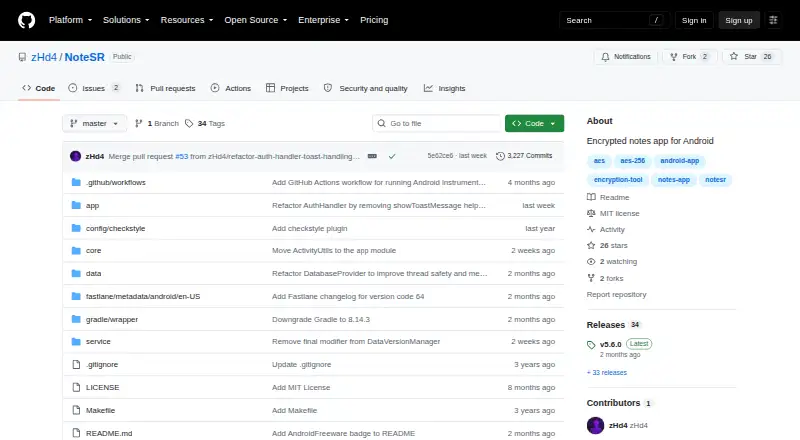The width and height of the screenshot is (800, 440).
Task: Open the zHd4 owner link
Action: 44,57
